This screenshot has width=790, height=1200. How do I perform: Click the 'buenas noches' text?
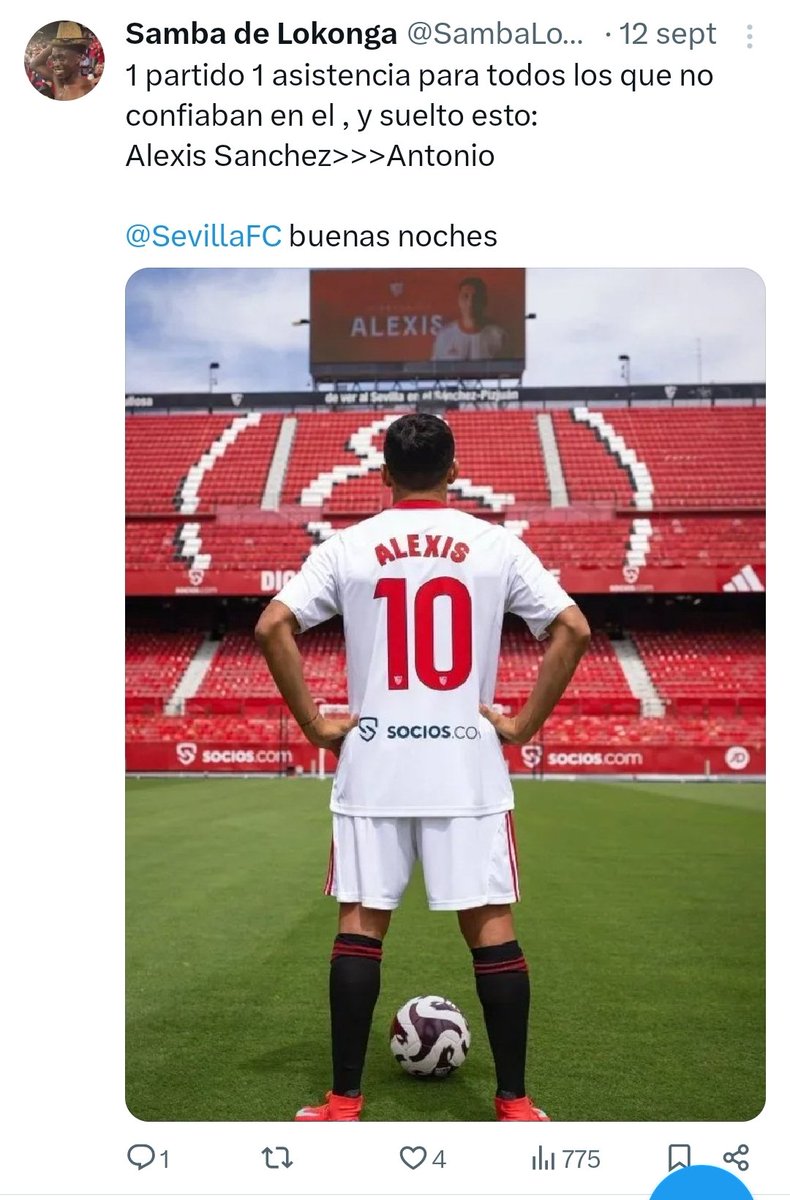click(393, 236)
